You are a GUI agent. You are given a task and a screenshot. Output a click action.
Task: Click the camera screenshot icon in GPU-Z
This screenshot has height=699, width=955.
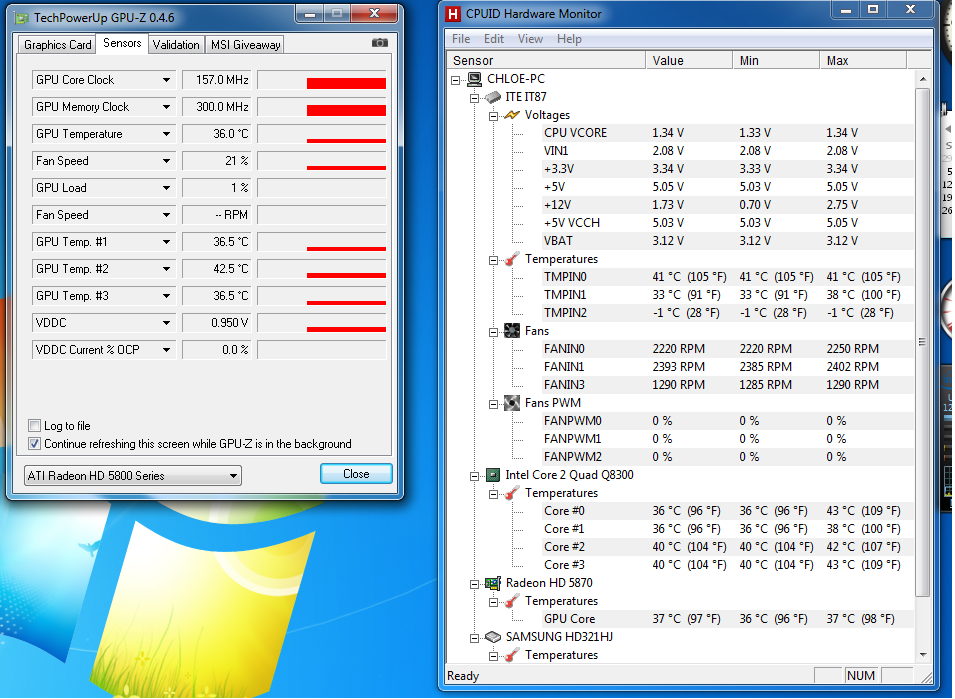click(x=379, y=44)
